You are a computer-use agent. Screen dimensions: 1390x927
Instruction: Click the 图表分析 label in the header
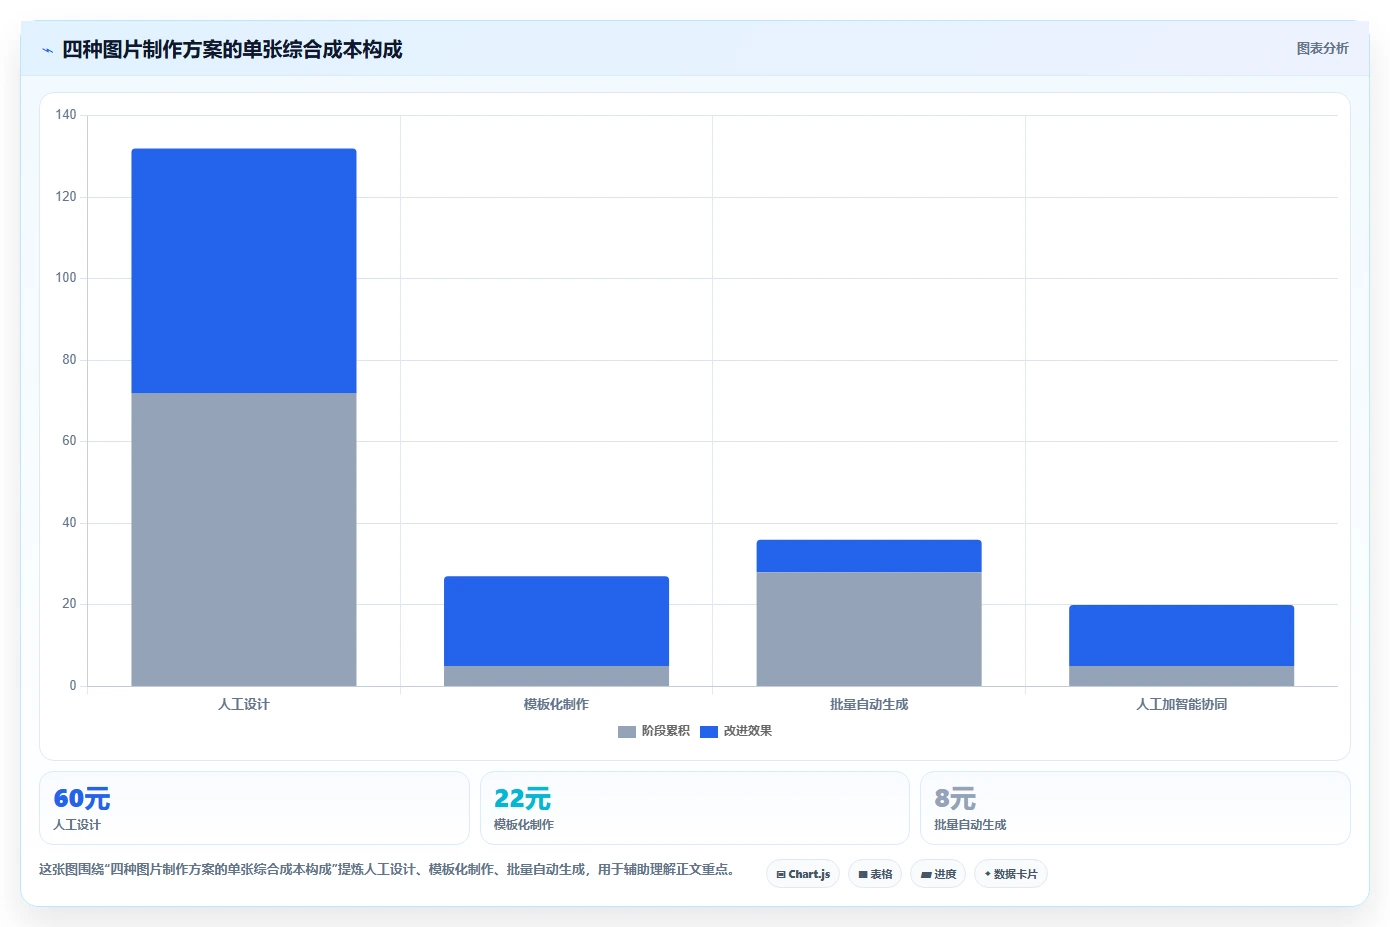pos(1322,49)
